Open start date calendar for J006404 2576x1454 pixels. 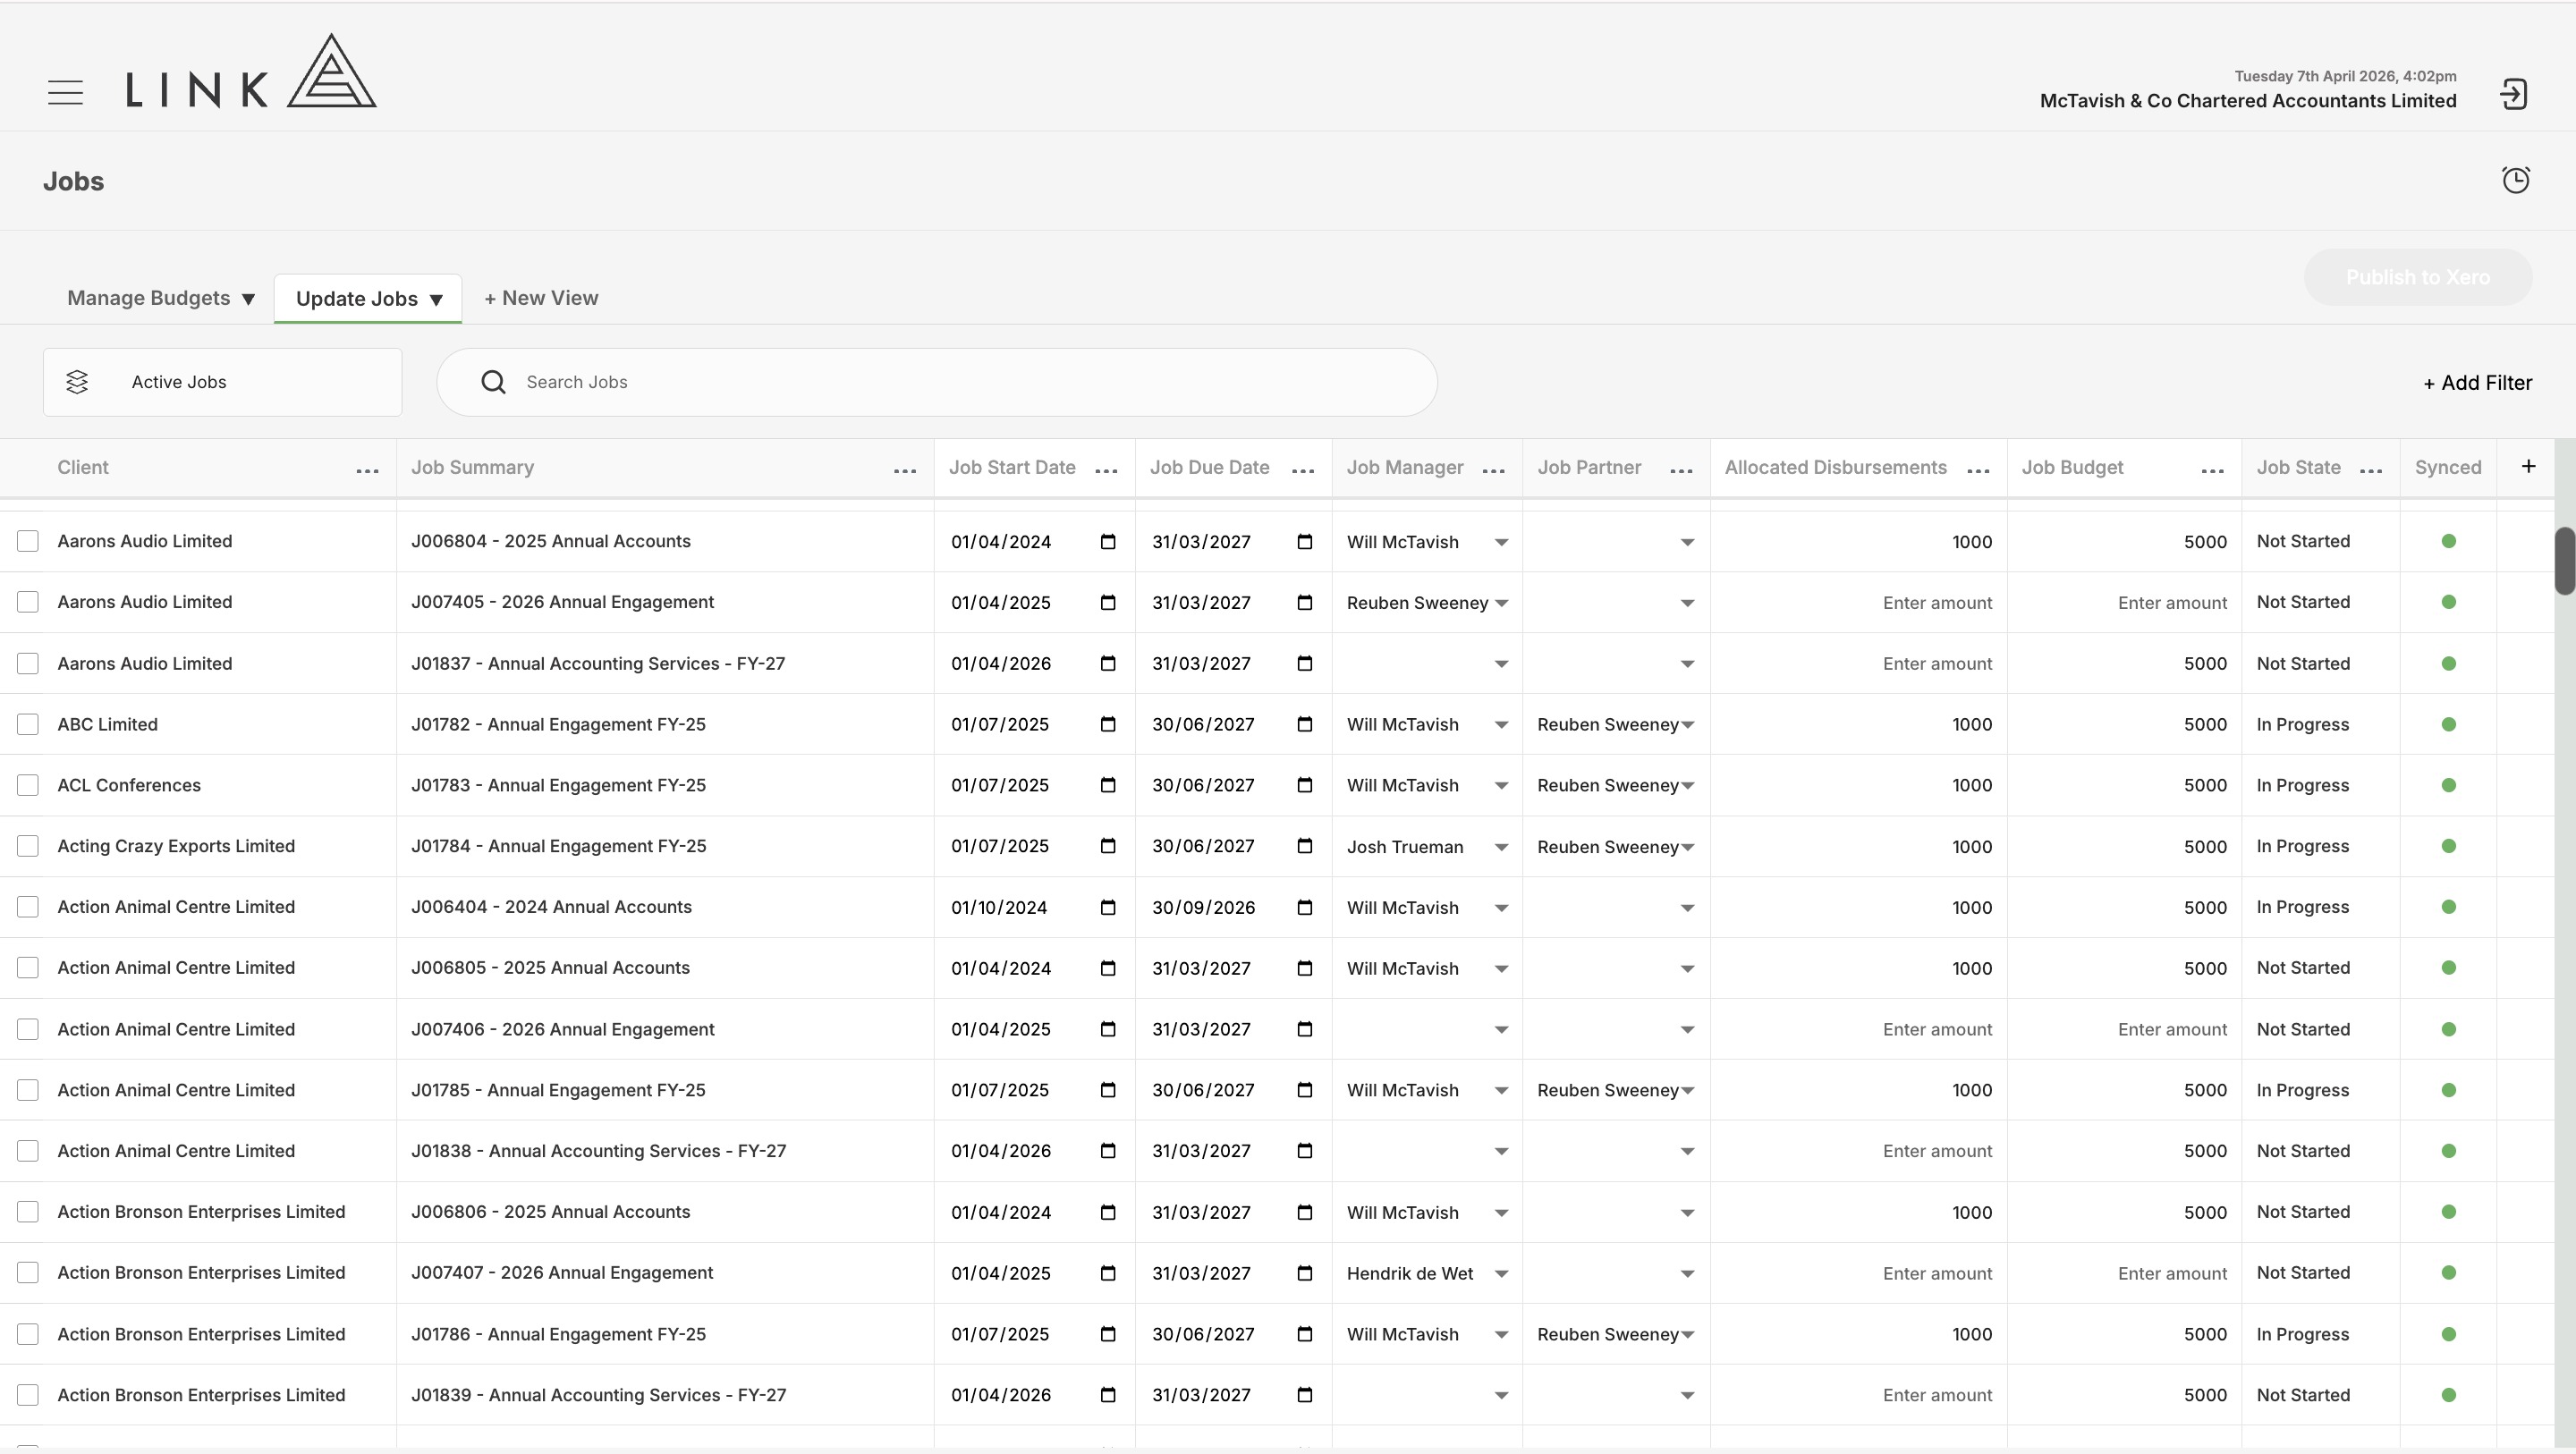1108,907
